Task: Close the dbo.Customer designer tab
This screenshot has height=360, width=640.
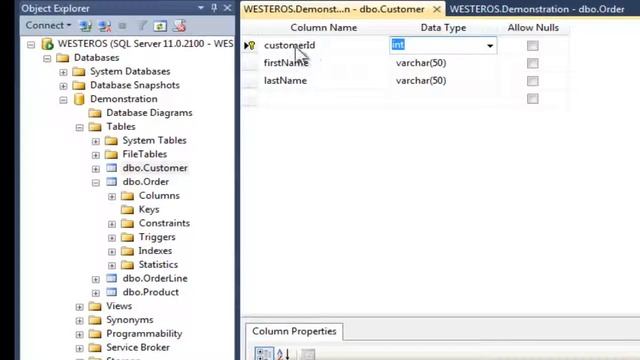Action: [436, 9]
